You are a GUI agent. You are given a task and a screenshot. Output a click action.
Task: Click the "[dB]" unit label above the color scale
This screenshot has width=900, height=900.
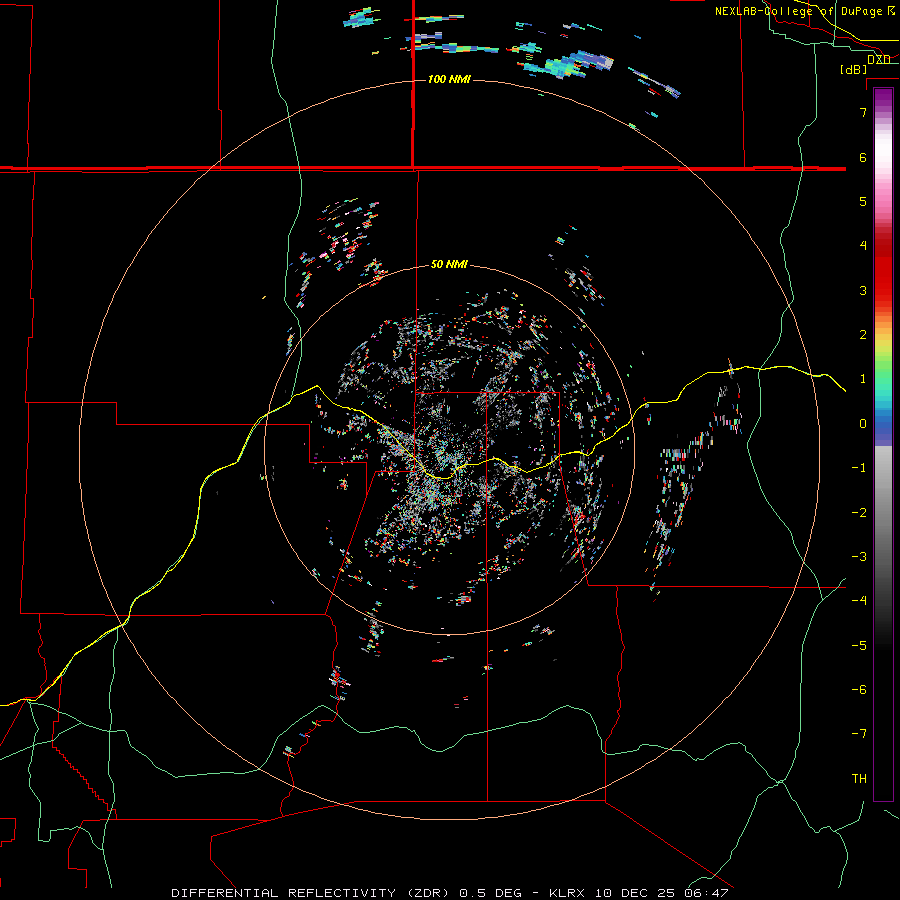pos(853,69)
